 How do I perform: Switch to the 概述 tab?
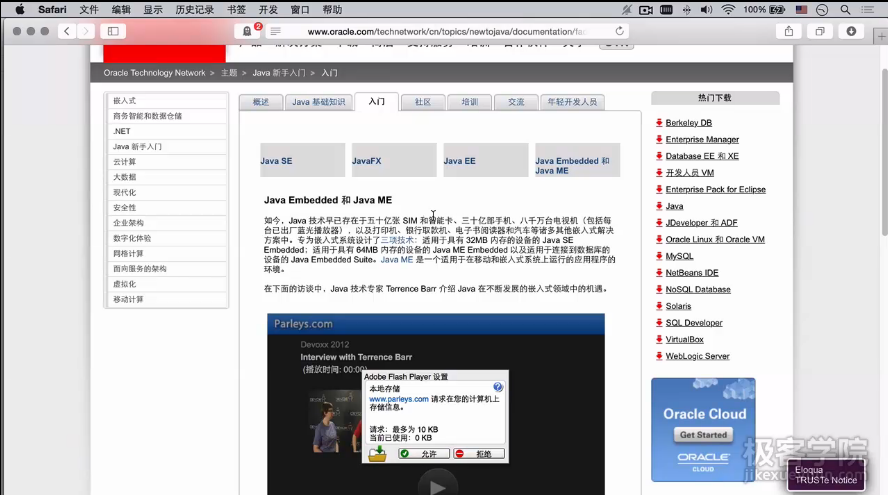pyautogui.click(x=261, y=102)
